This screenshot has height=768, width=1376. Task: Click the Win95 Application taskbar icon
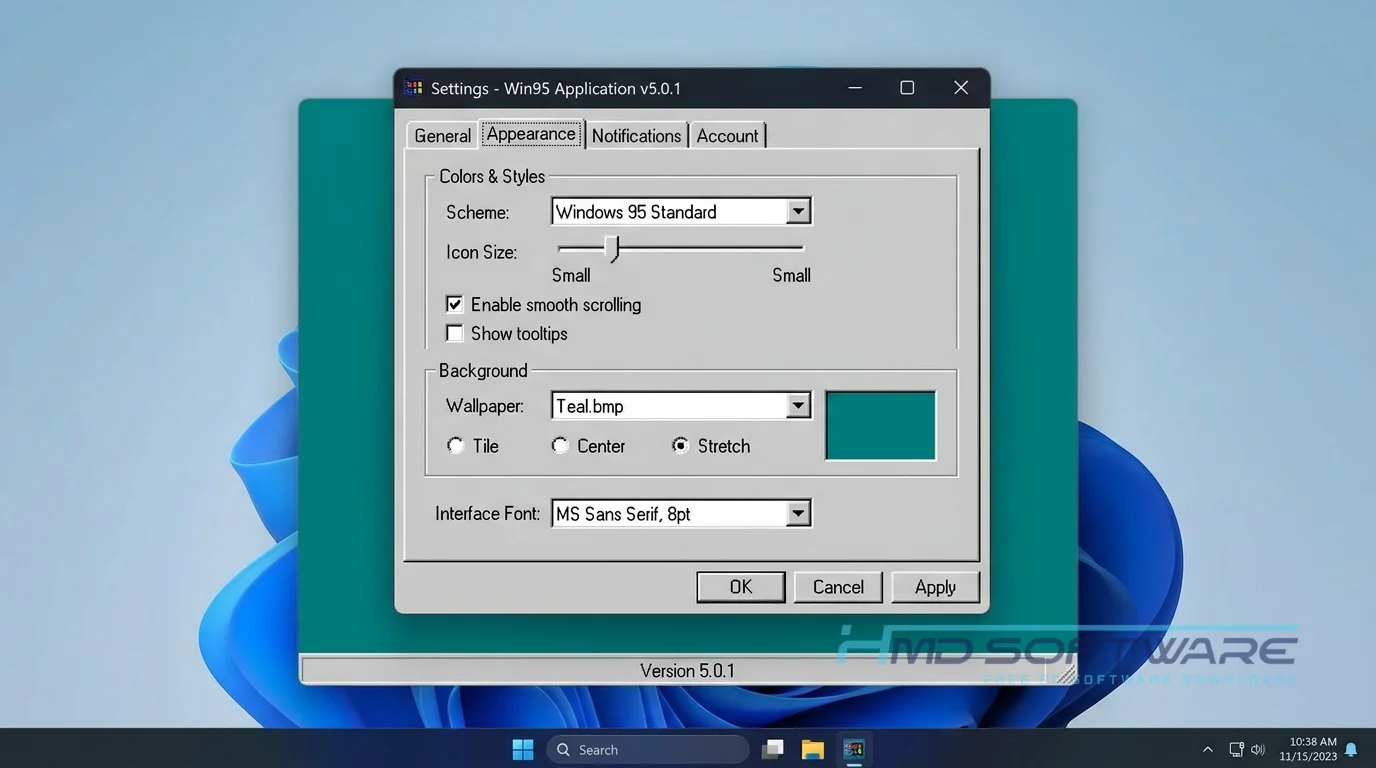pos(853,749)
